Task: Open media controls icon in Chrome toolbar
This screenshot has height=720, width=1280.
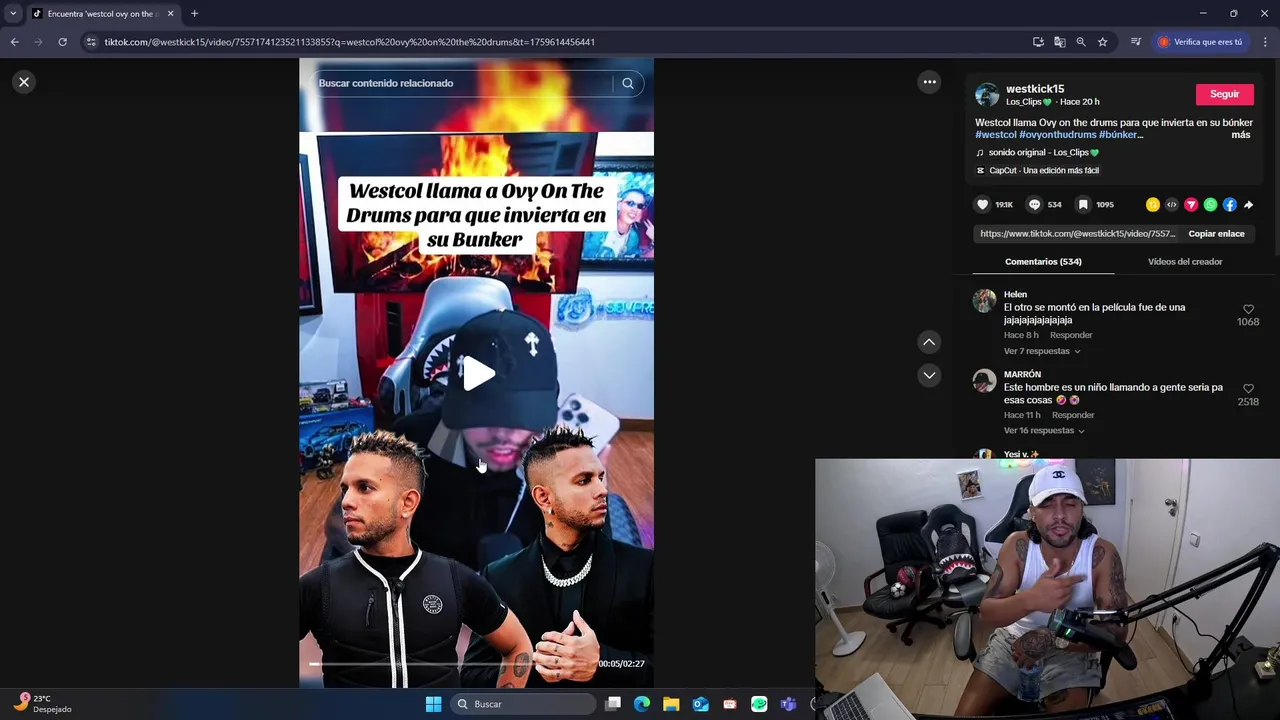Action: pyautogui.click(x=1136, y=42)
